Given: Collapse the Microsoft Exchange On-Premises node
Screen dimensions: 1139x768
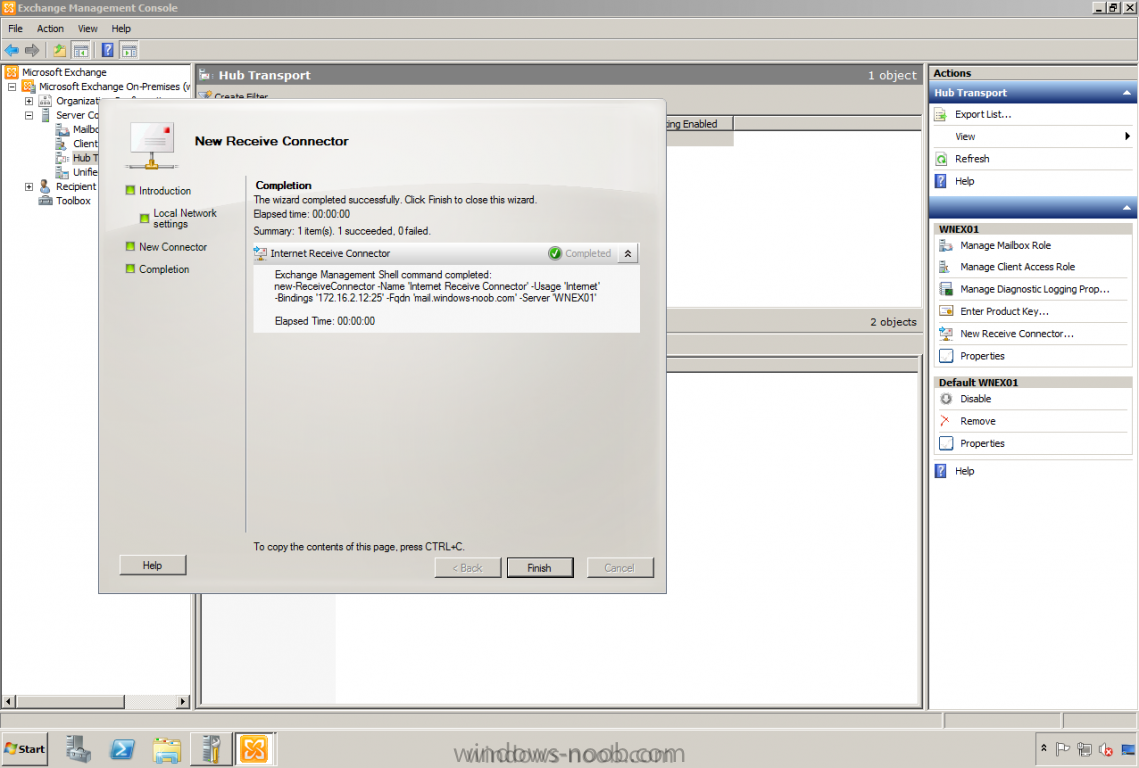Looking at the screenshot, I should 12,86.
